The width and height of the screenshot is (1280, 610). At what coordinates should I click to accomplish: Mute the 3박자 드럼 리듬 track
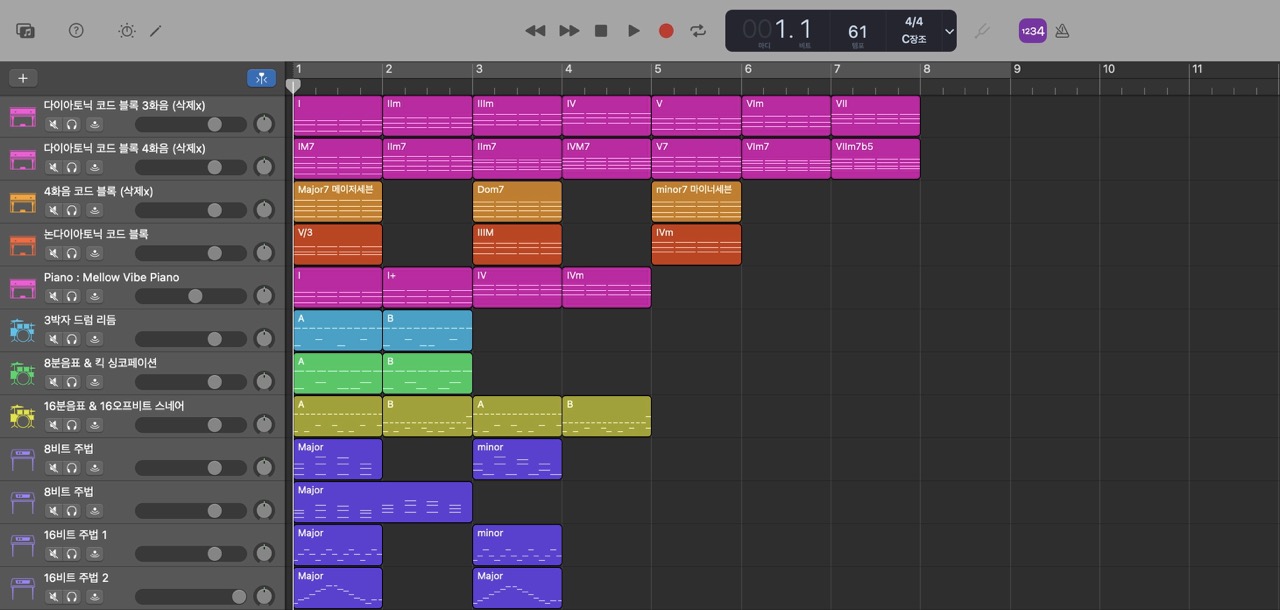tap(53, 339)
